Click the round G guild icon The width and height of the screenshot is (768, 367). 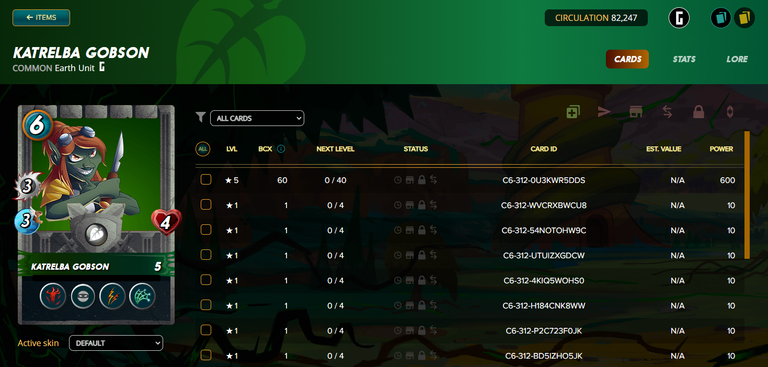[x=679, y=19]
